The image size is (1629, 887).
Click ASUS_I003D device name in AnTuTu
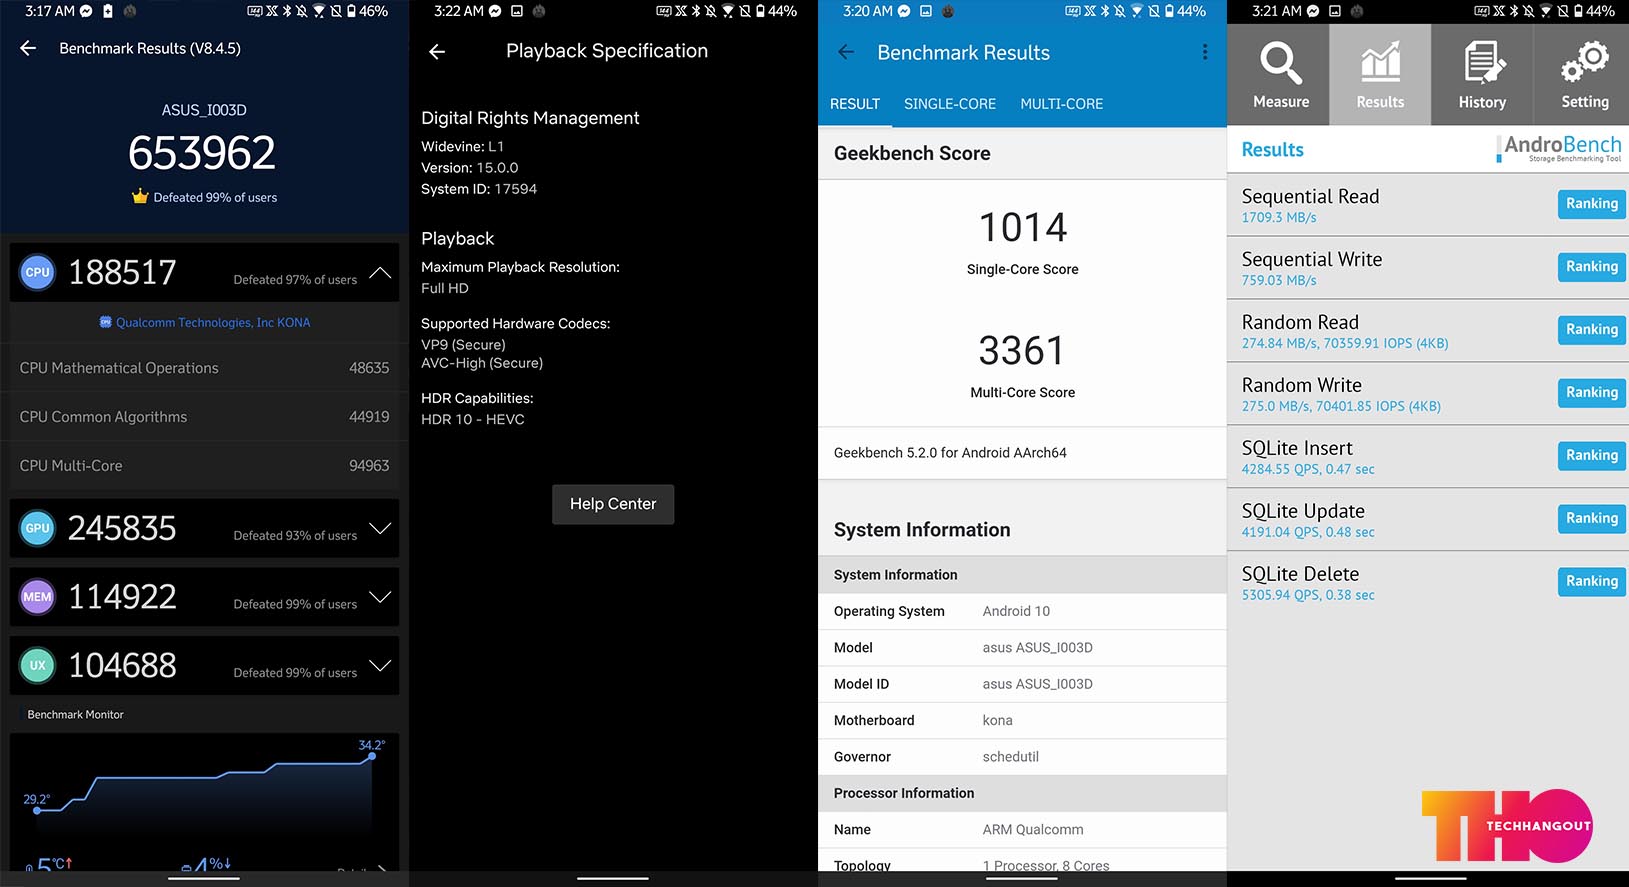tap(204, 110)
